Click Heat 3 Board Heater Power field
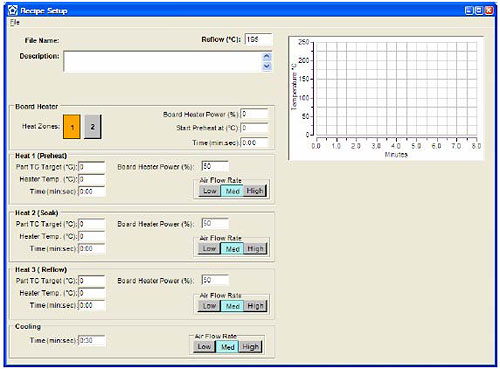 click(x=215, y=280)
